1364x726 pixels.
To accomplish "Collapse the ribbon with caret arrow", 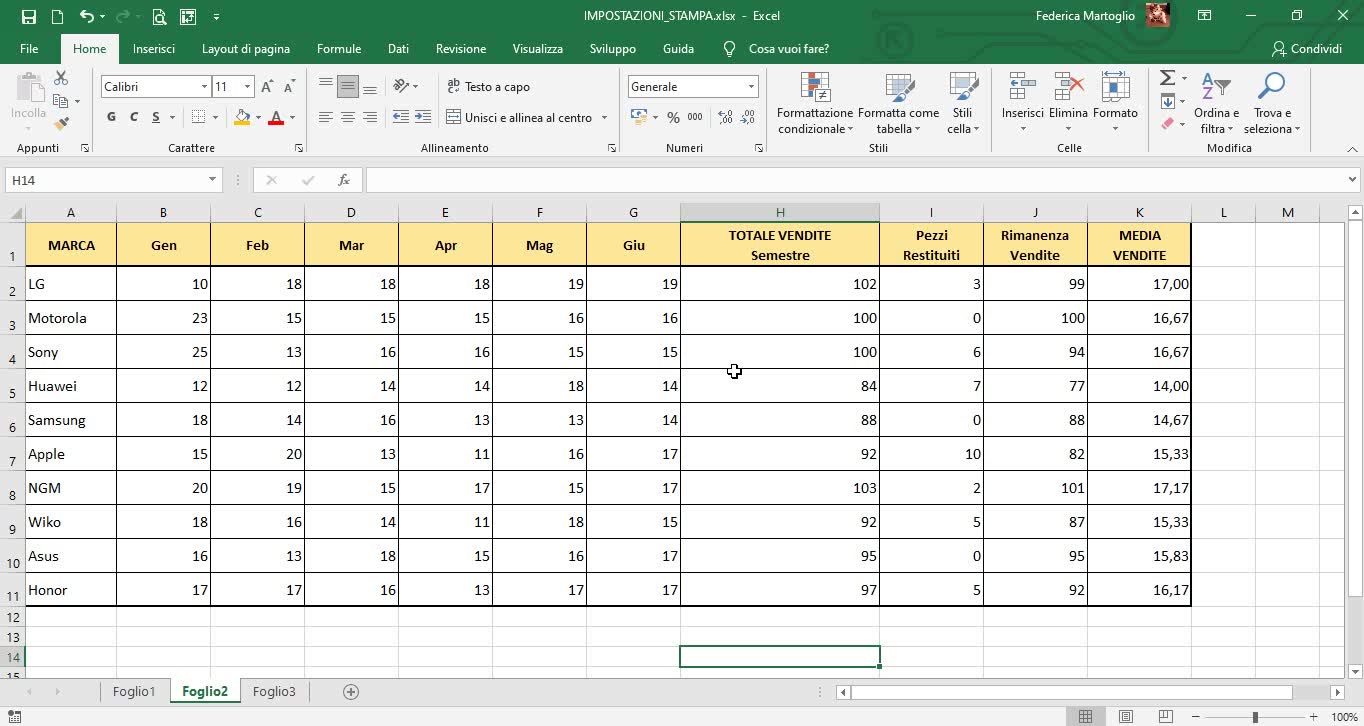I will [1353, 148].
